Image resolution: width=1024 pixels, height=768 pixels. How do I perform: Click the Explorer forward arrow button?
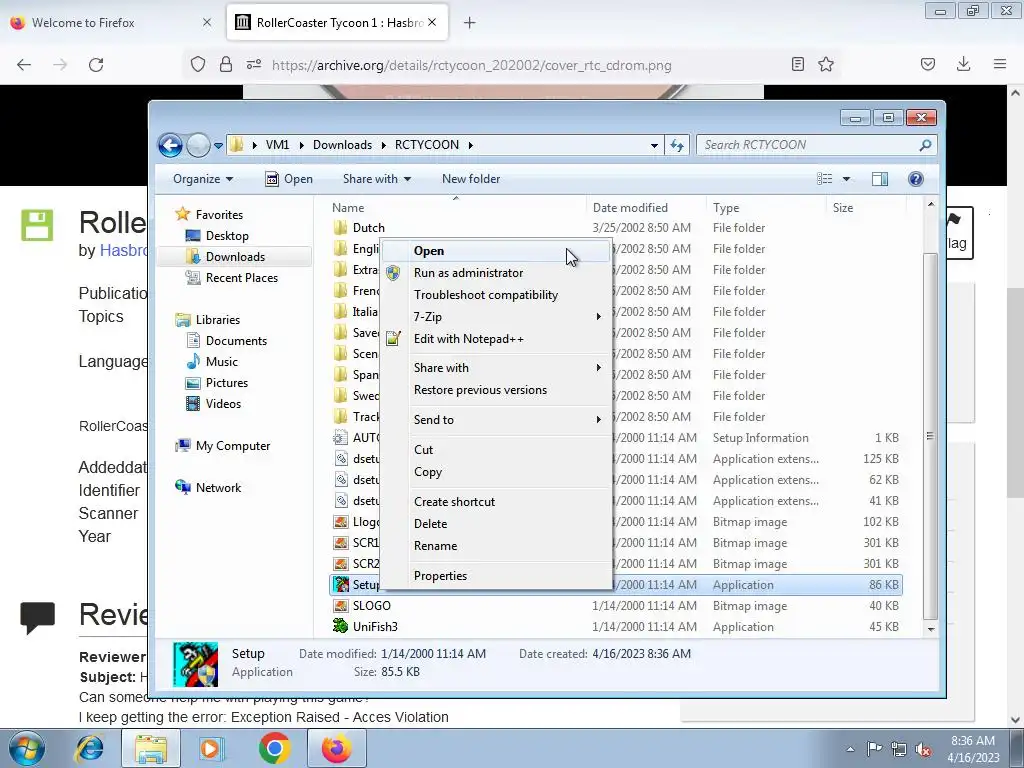(198, 145)
